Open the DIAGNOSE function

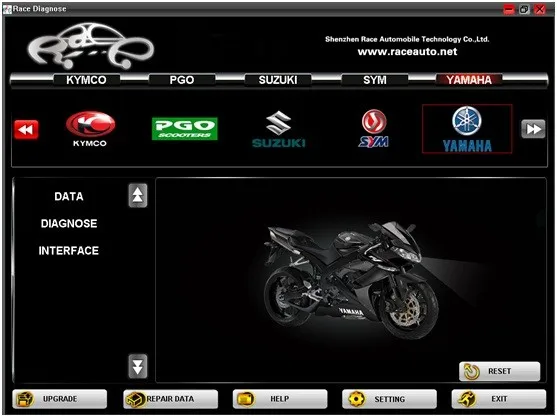(69, 223)
